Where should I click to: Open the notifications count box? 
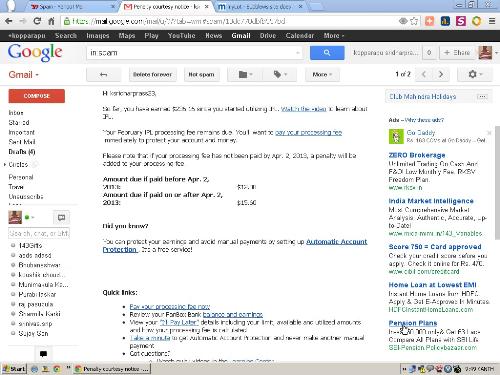429,53
